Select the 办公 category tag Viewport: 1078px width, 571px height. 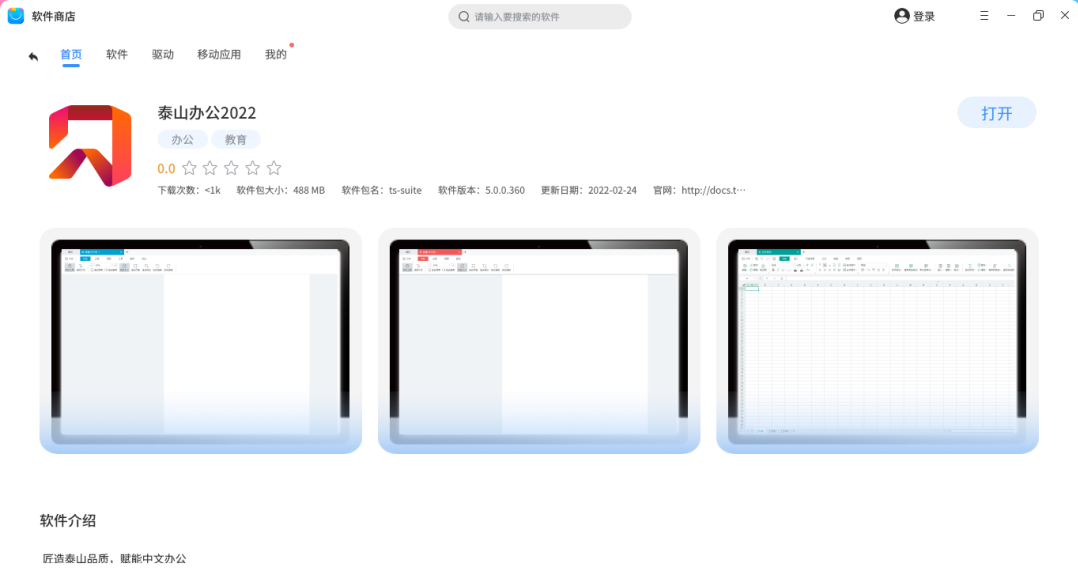[x=182, y=139]
